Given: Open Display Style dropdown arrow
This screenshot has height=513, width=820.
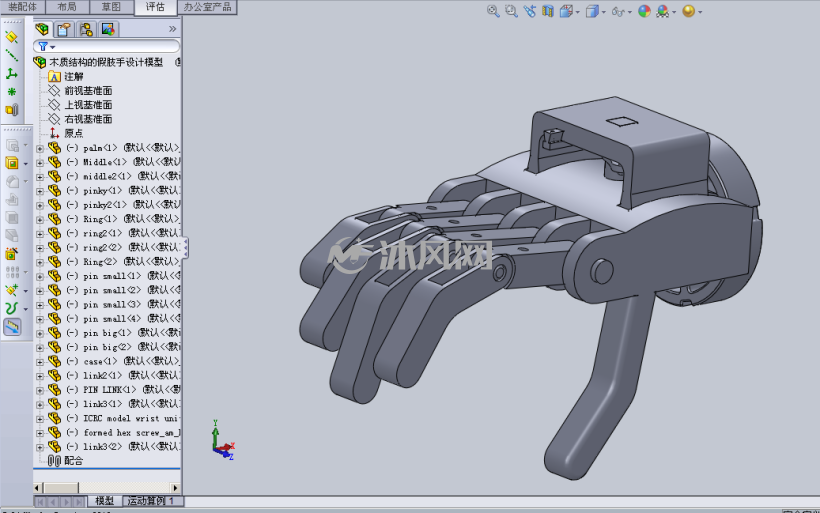Looking at the screenshot, I should (603, 12).
